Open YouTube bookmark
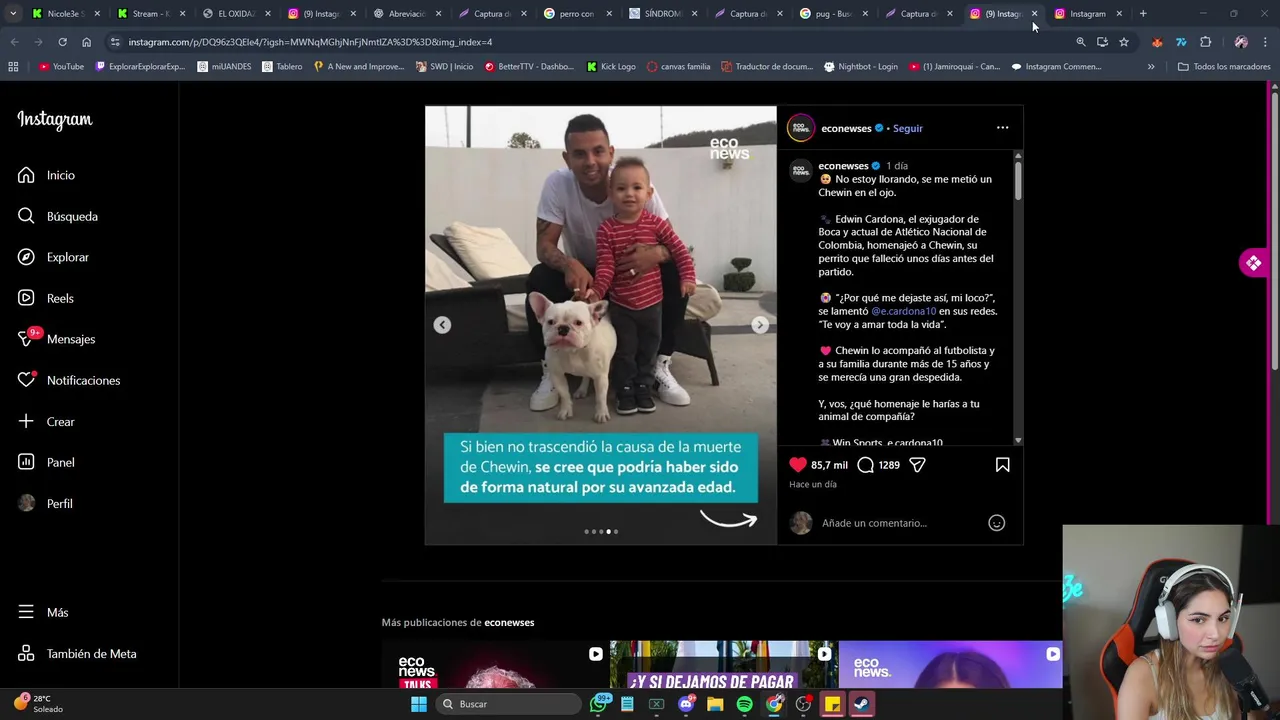Image resolution: width=1280 pixels, height=720 pixels. [61, 67]
